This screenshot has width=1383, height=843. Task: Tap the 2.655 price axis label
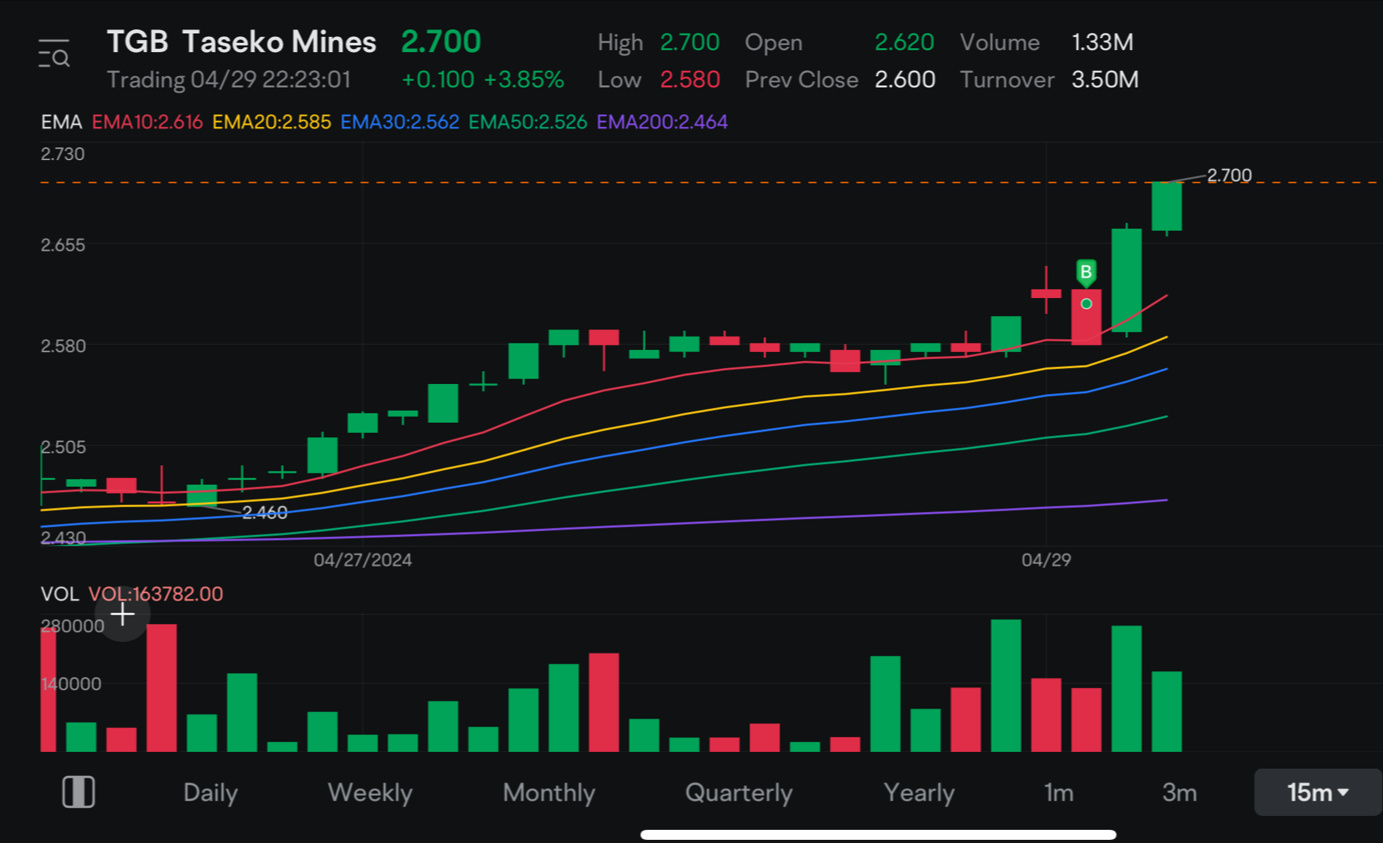tap(62, 245)
